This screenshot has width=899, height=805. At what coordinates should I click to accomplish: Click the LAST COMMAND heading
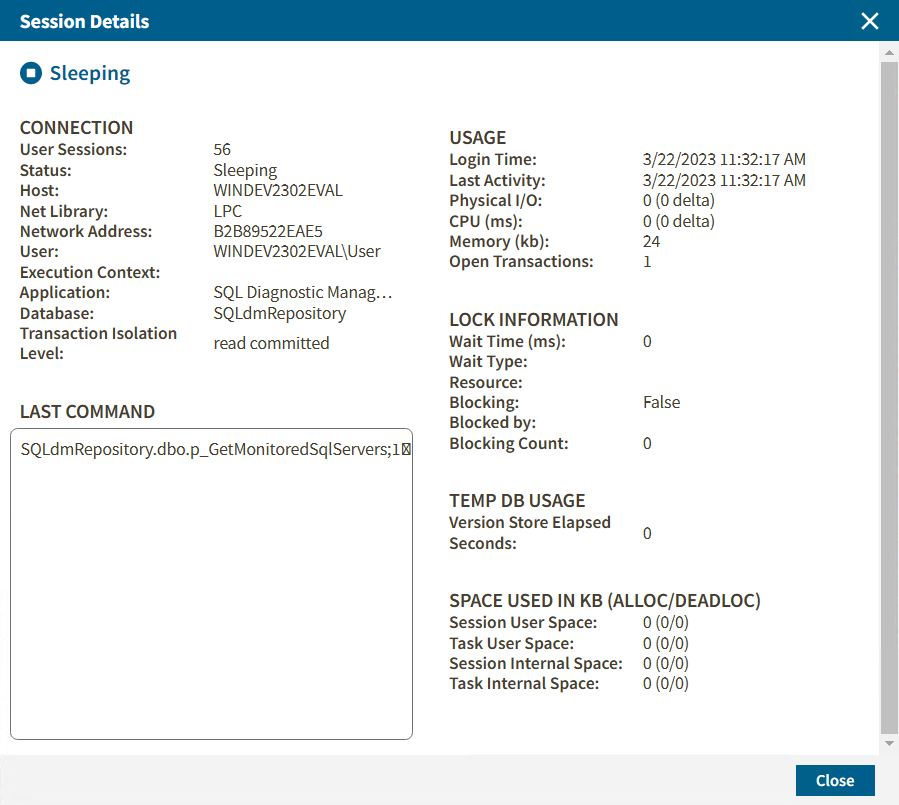click(x=87, y=412)
